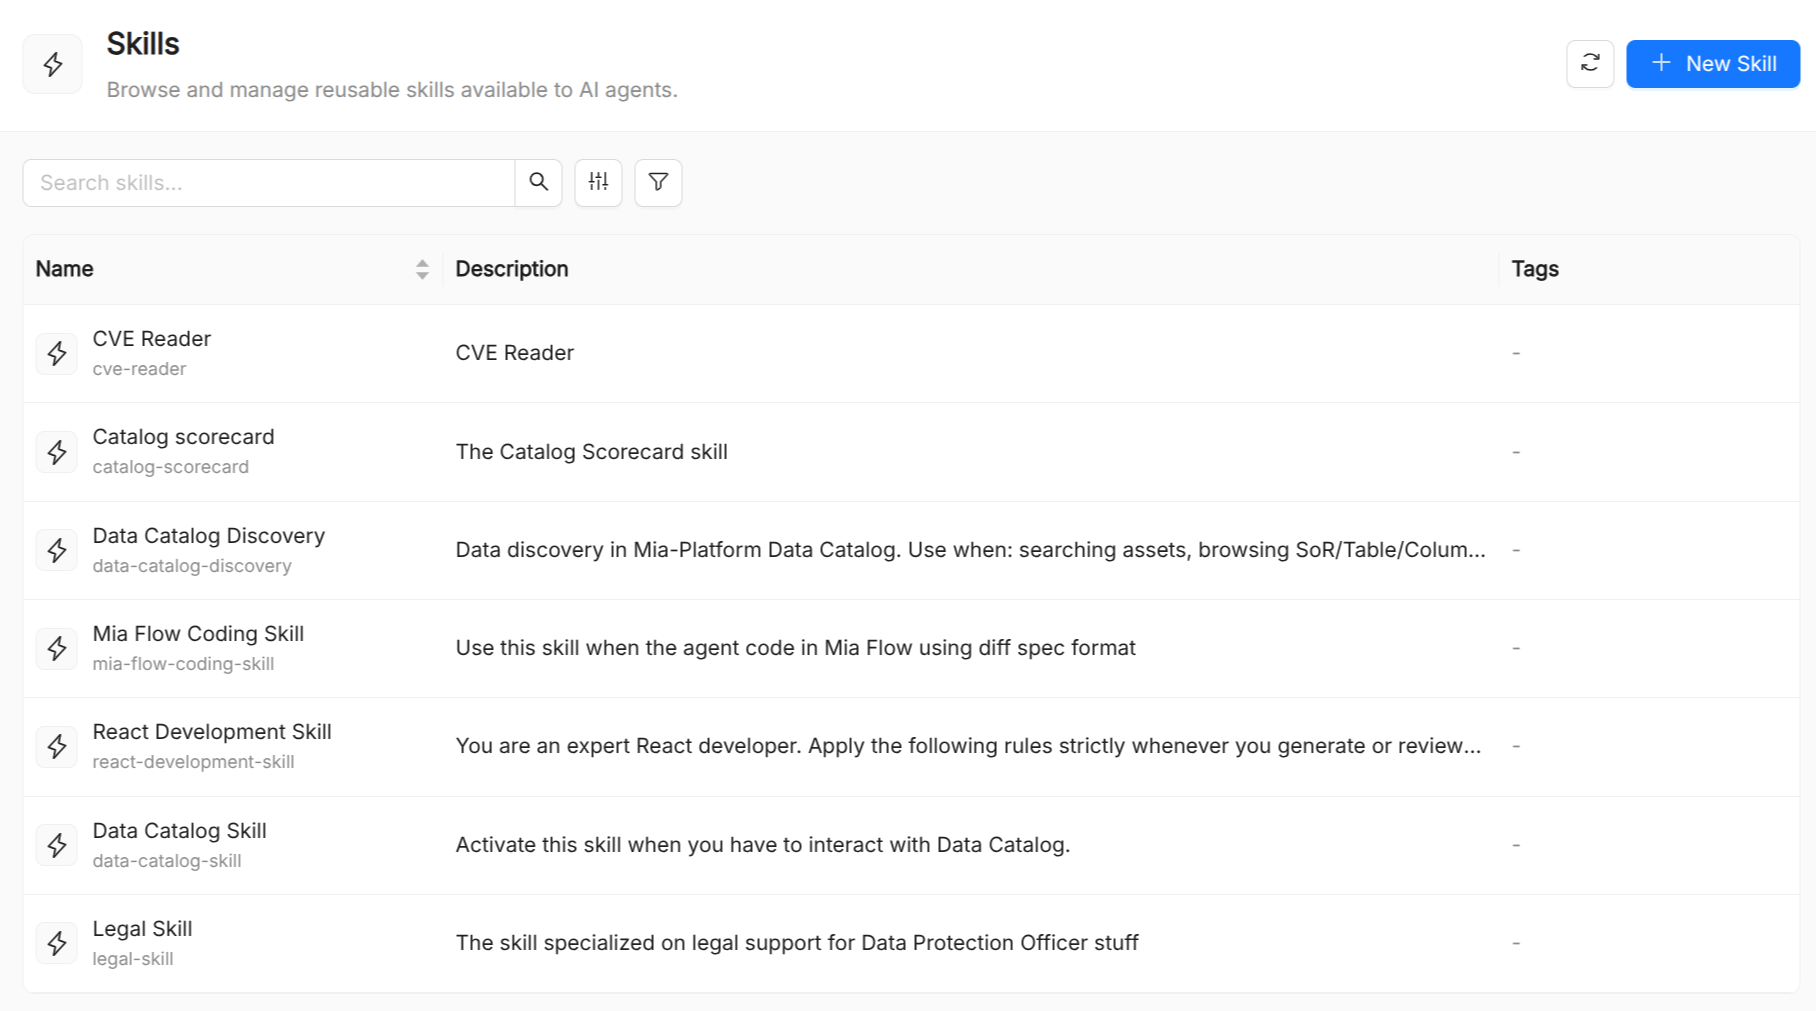Click the CVE Reader row lightning icon
Image resolution: width=1816 pixels, height=1011 pixels.
[57, 353]
